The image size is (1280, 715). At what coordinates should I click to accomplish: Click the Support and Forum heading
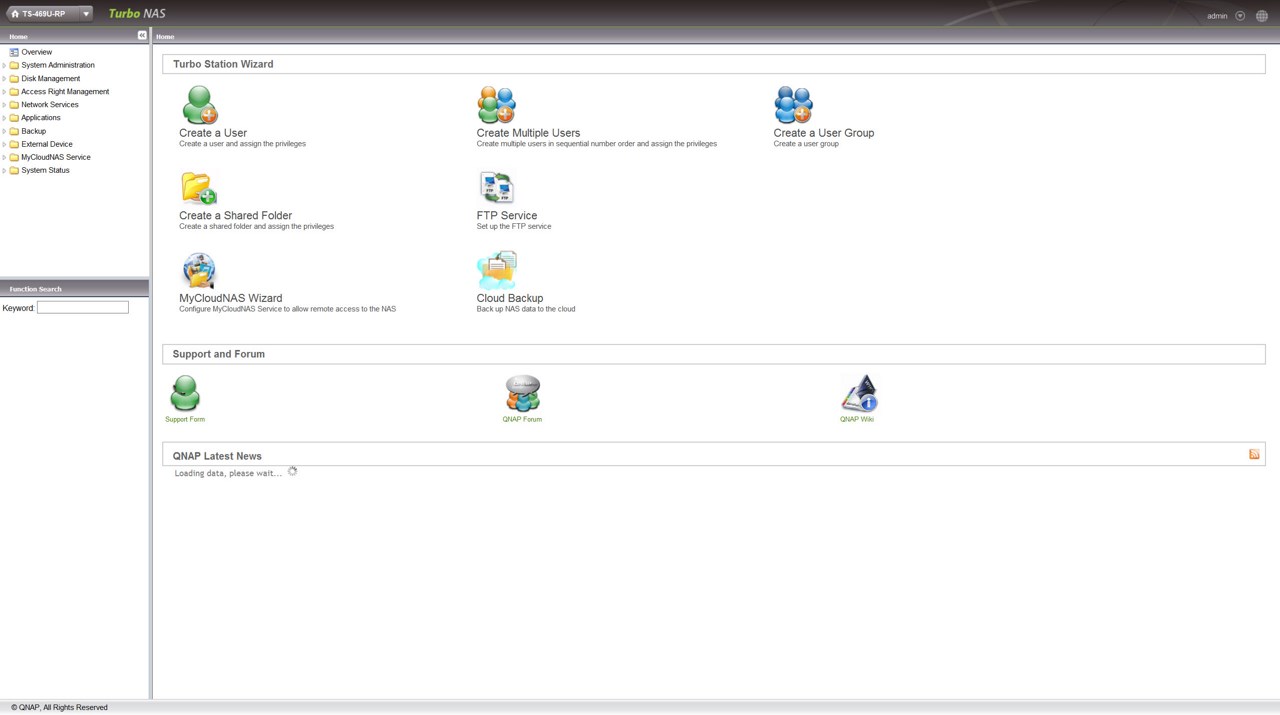point(218,354)
